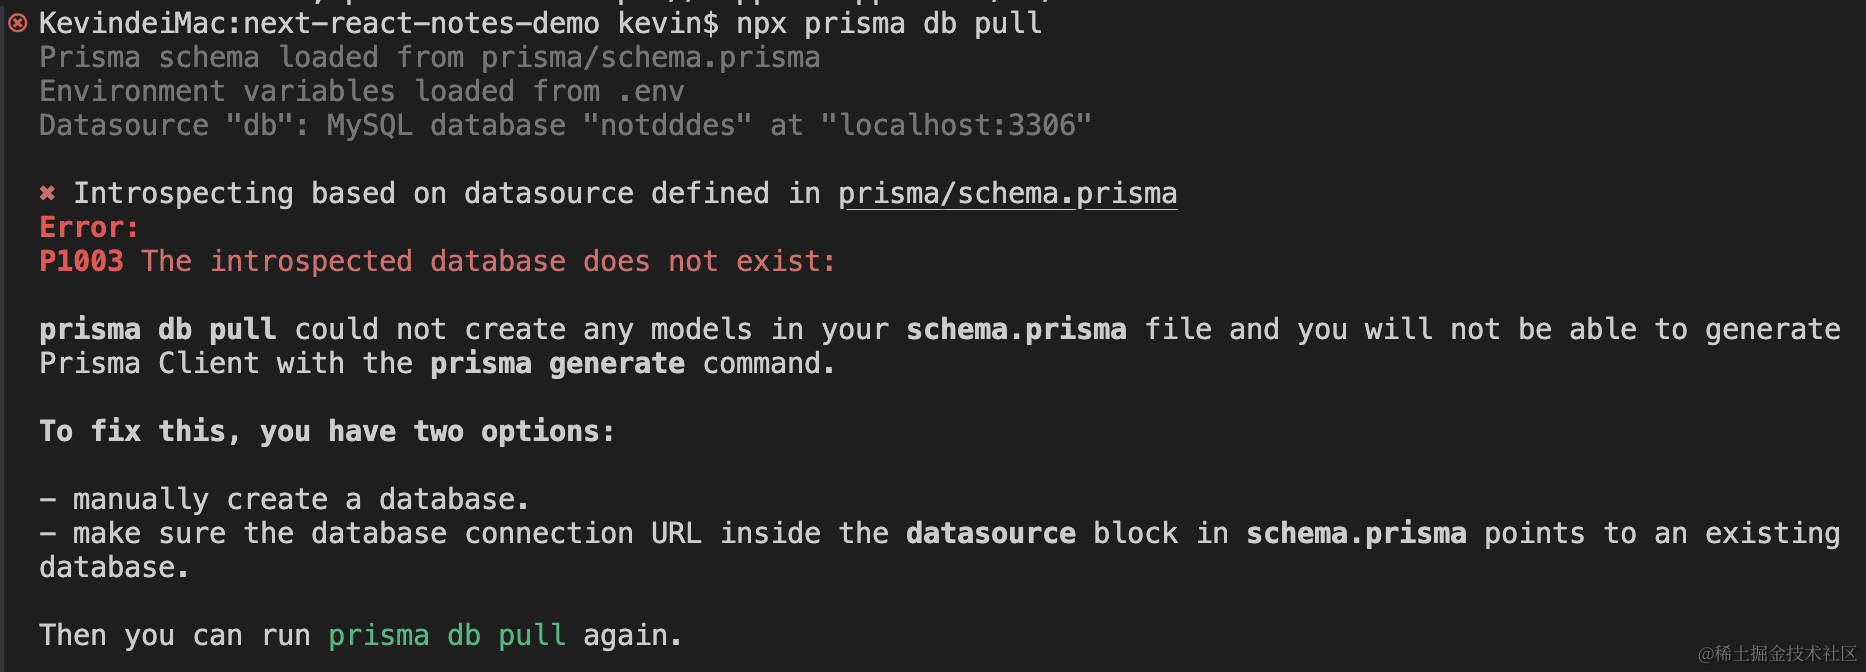This screenshot has height=672, width=1866.
Task: Click the manually create a database option
Action: (300, 499)
